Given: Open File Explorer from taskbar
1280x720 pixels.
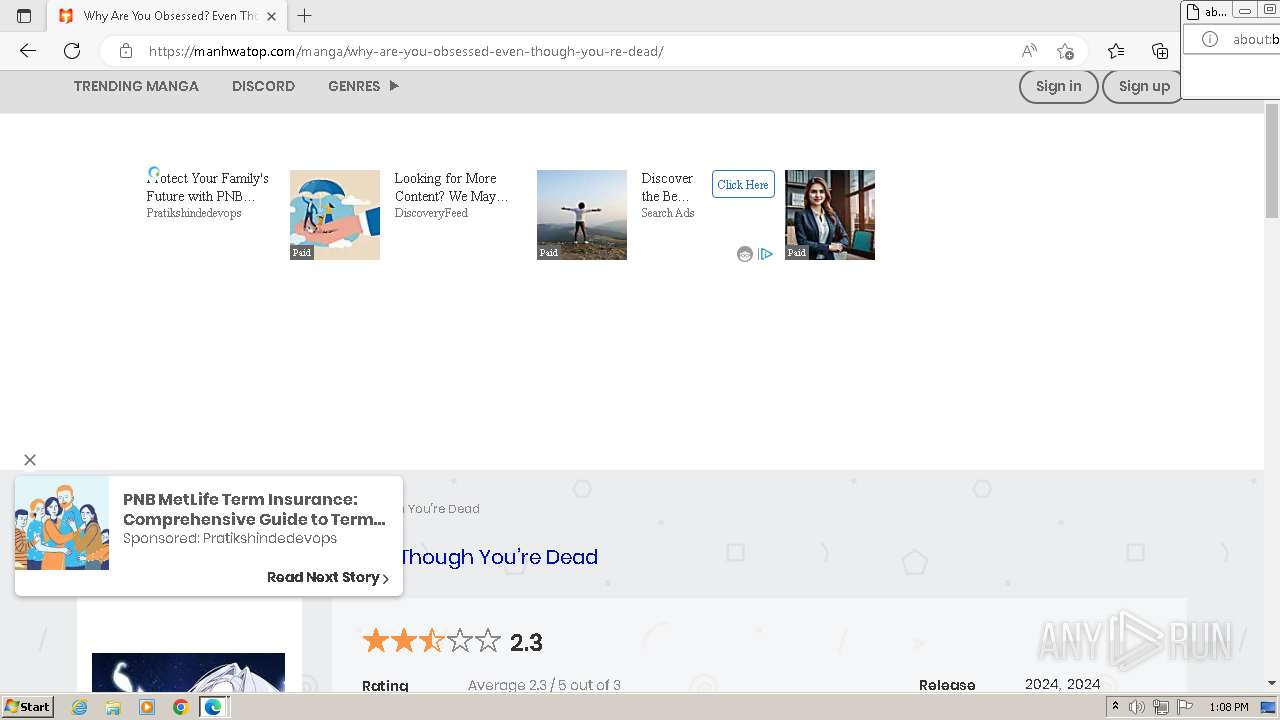Looking at the screenshot, I should [x=113, y=707].
